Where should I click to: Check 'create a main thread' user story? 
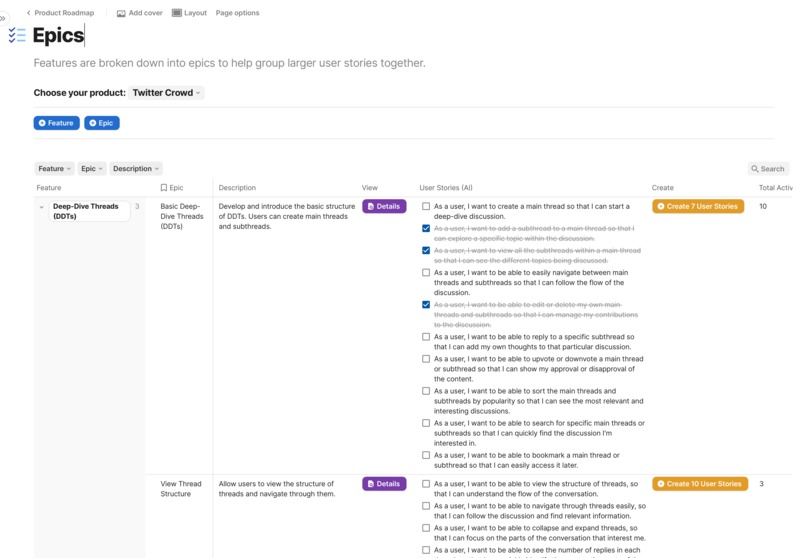426,207
